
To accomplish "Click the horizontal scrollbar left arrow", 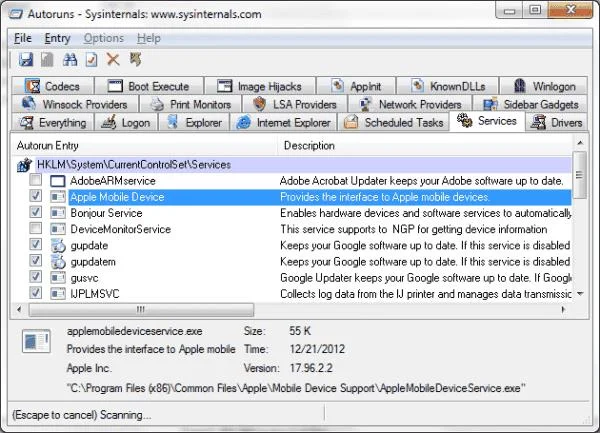I will [19, 309].
